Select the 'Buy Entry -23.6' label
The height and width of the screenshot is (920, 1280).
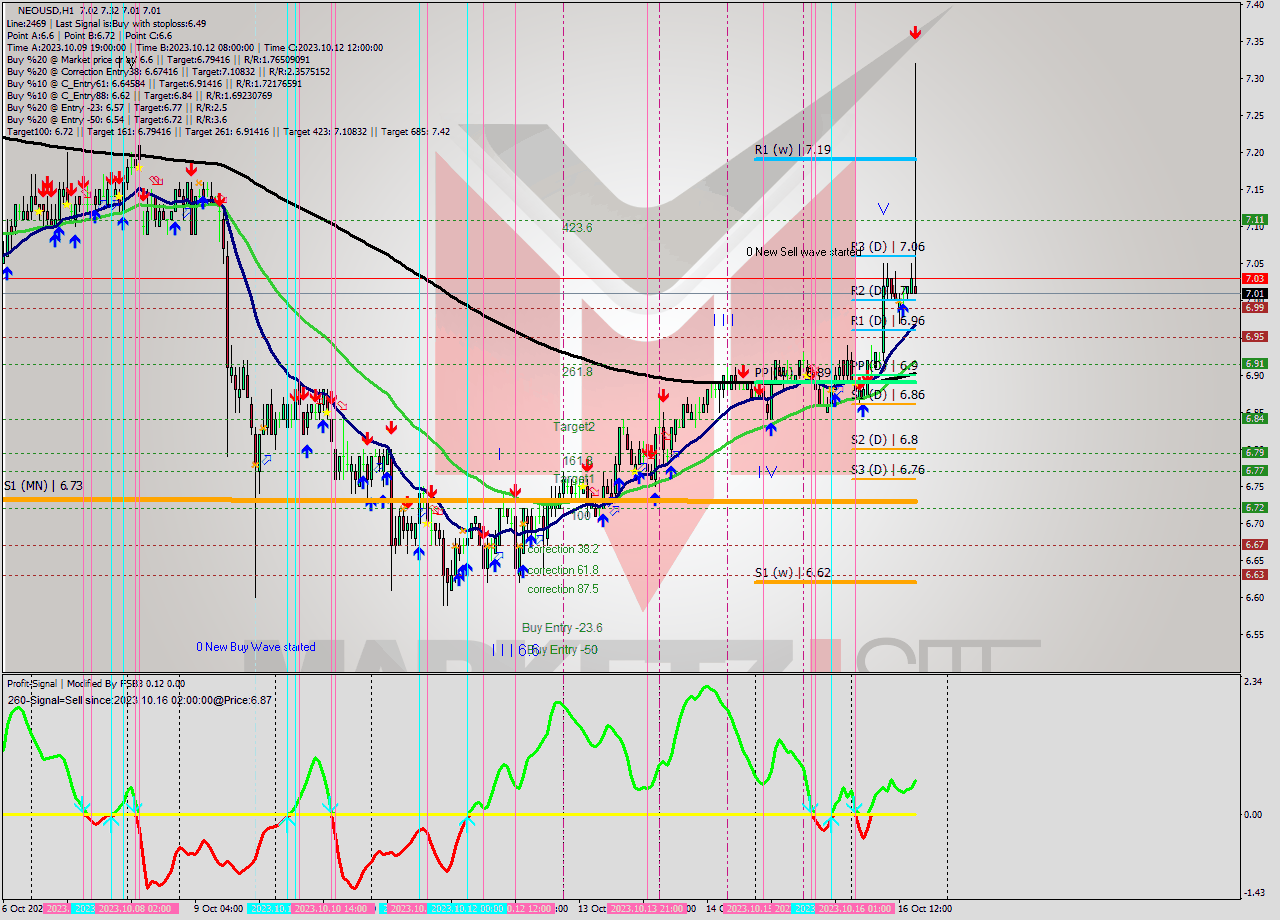(562, 628)
